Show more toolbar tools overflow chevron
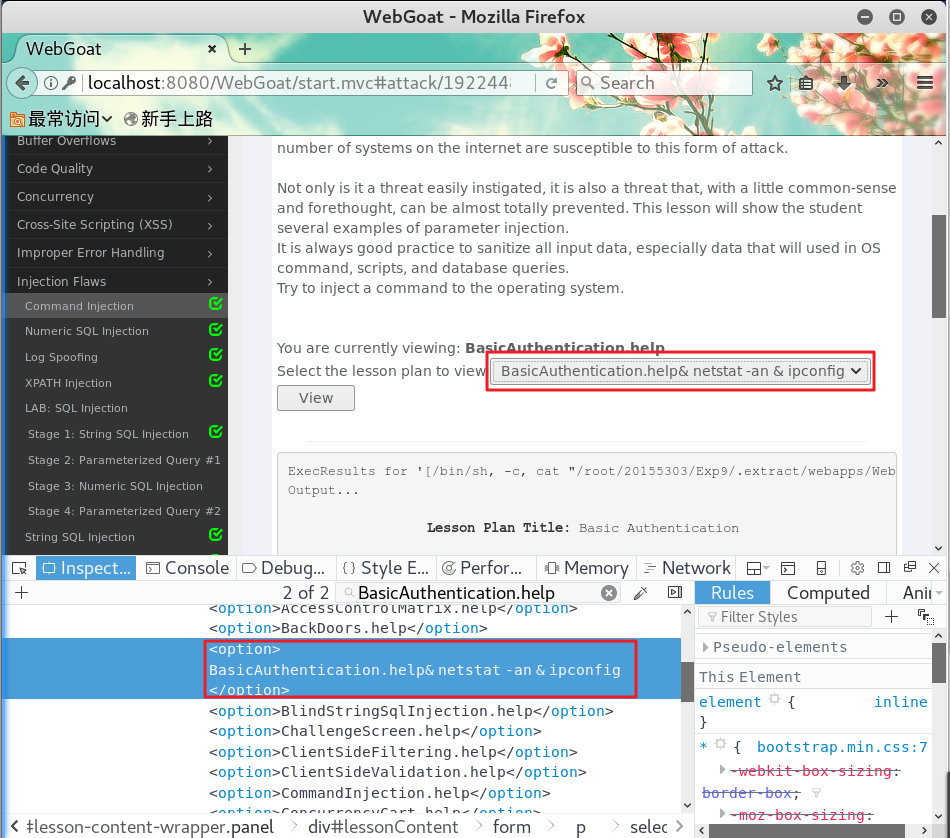Viewport: 950px width, 838px height. pos(882,83)
